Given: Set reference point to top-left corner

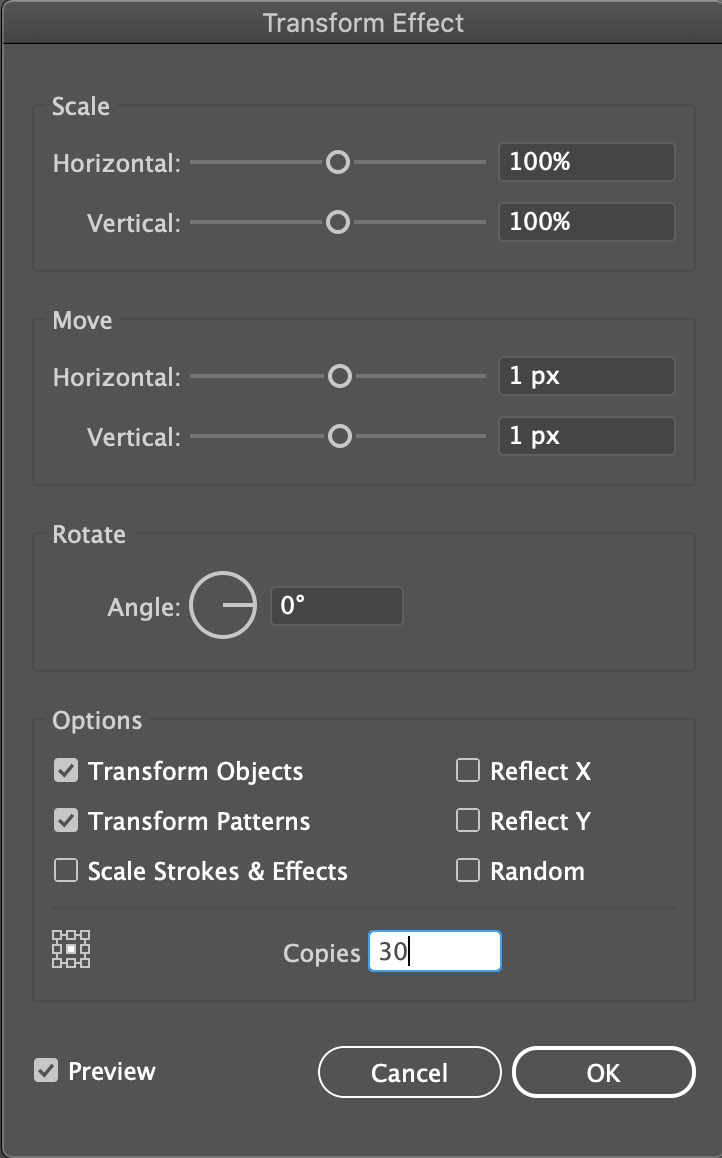Looking at the screenshot, I should coord(57,935).
